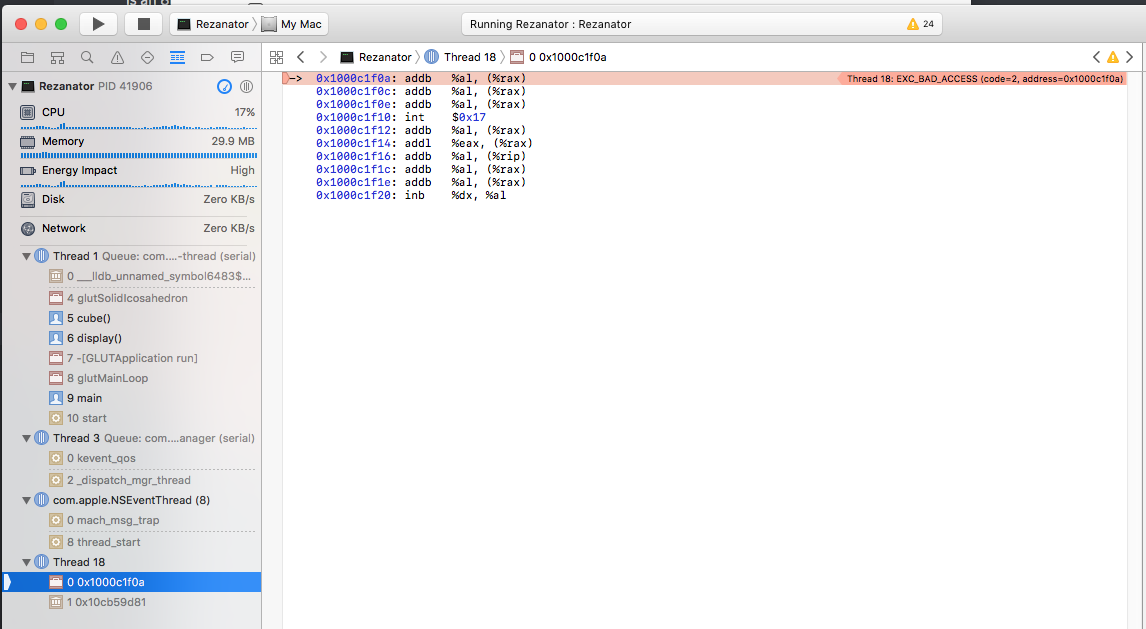Click the thread view options icon beside PID
Screen dimensions: 1146x629
pos(246,86)
